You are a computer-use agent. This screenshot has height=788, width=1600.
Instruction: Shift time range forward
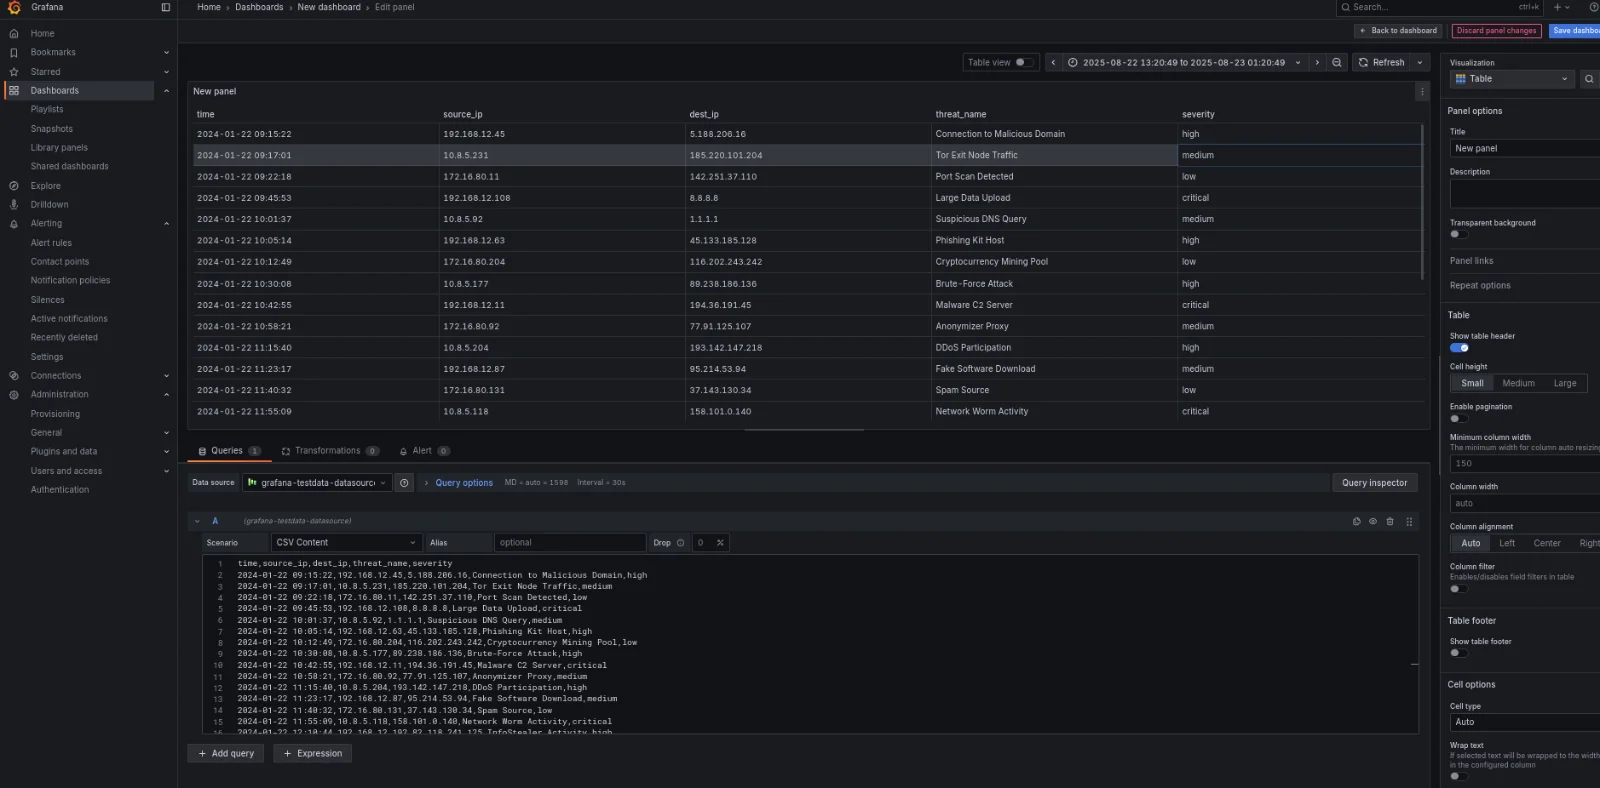click(x=1317, y=62)
